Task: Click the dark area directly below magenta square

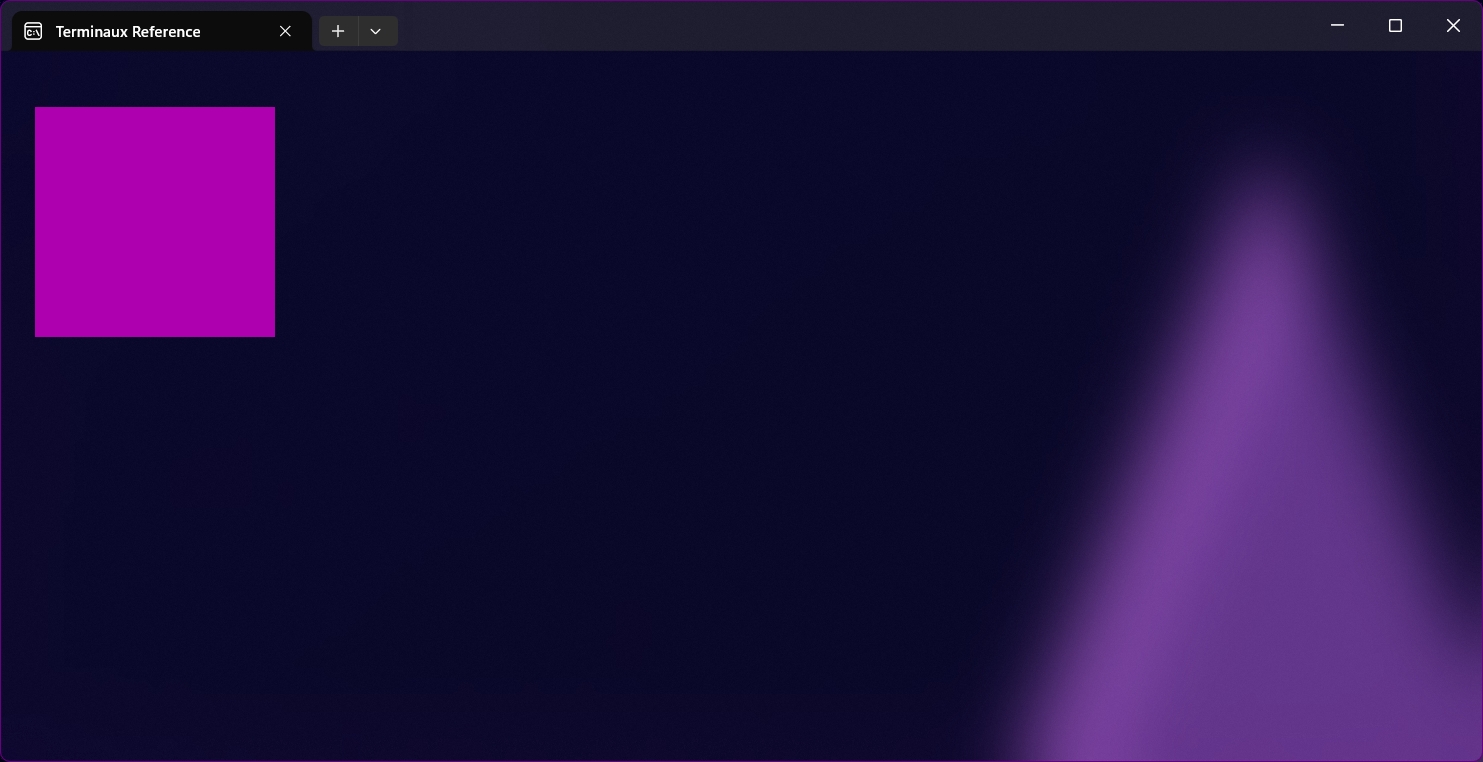Action: 155,420
